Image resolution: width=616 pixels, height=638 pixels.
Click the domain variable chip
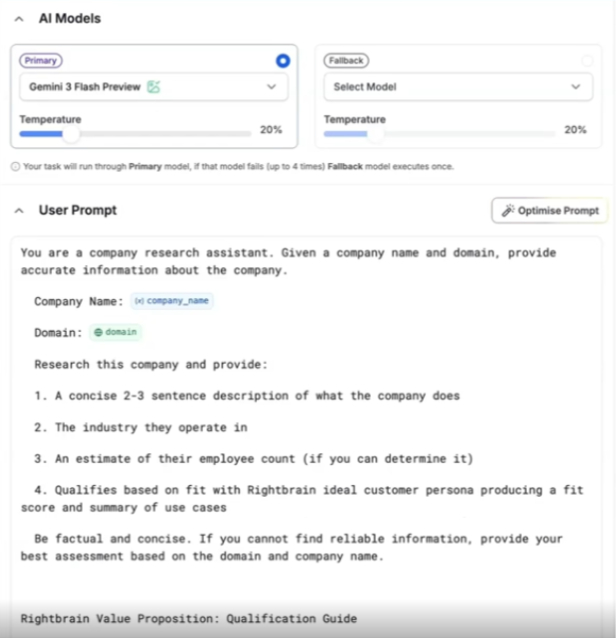(116, 332)
